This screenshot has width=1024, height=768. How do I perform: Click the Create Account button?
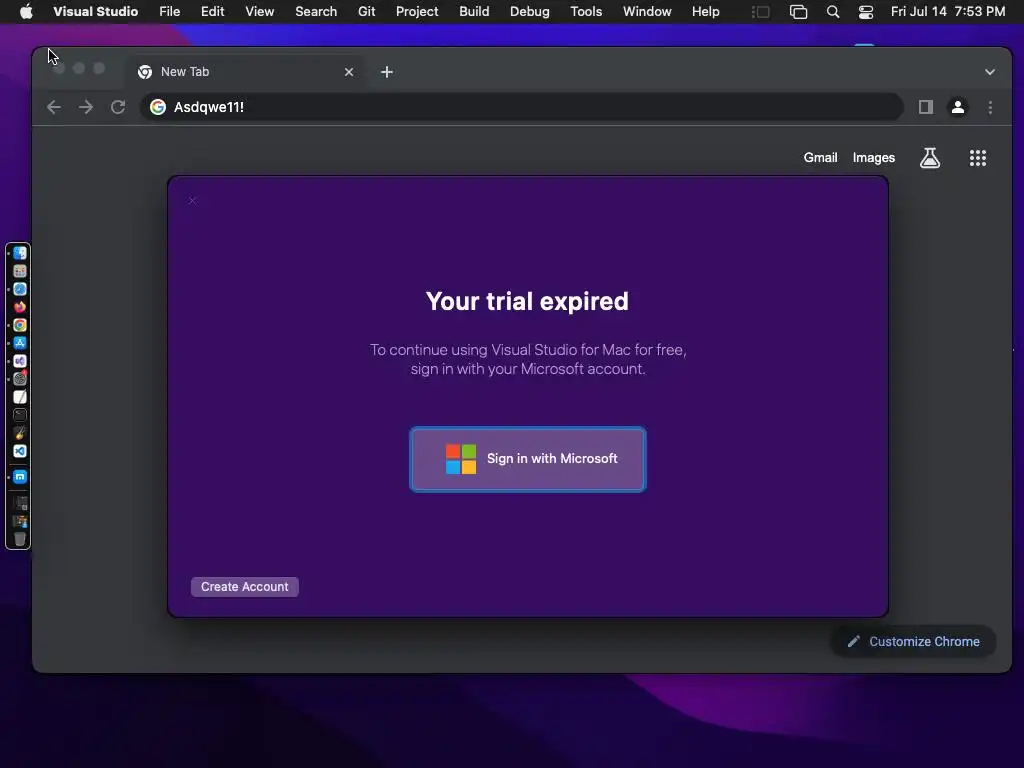[244, 586]
